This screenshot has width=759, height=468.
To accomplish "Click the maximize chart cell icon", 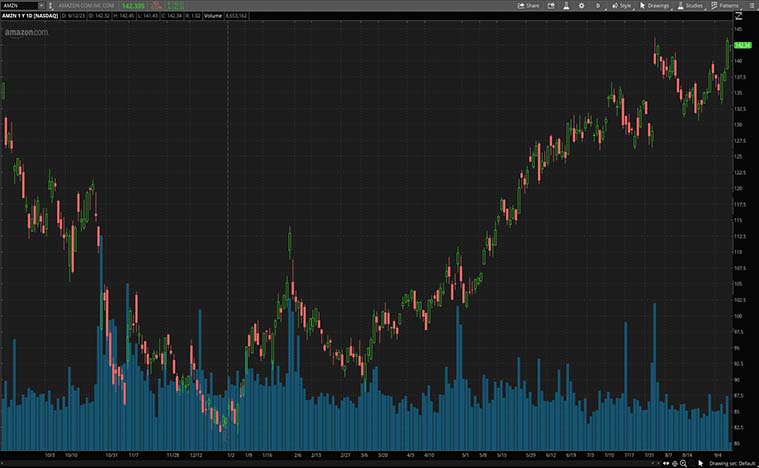I will [x=739, y=16].
